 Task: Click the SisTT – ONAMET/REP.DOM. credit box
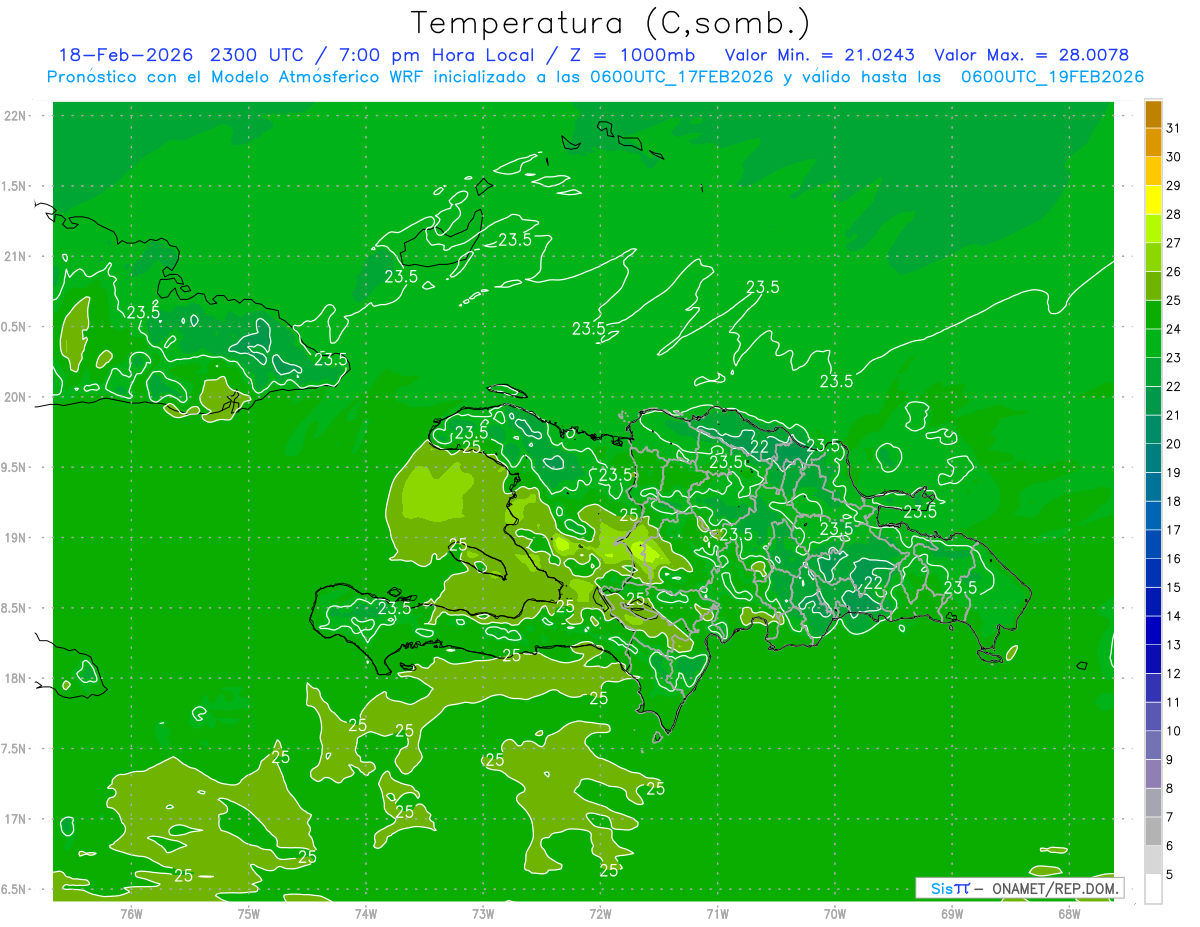[1019, 888]
